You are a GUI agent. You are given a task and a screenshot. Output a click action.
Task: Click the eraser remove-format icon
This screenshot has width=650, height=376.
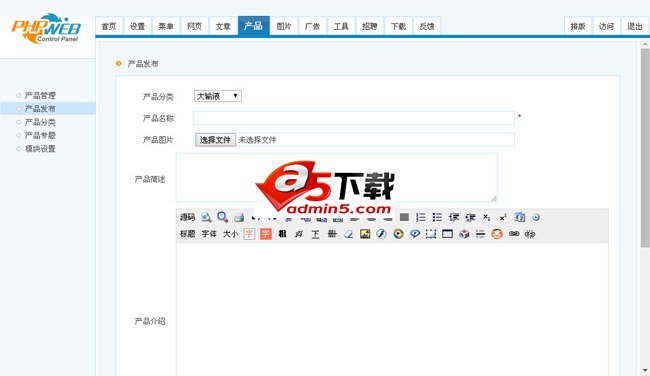click(x=349, y=234)
